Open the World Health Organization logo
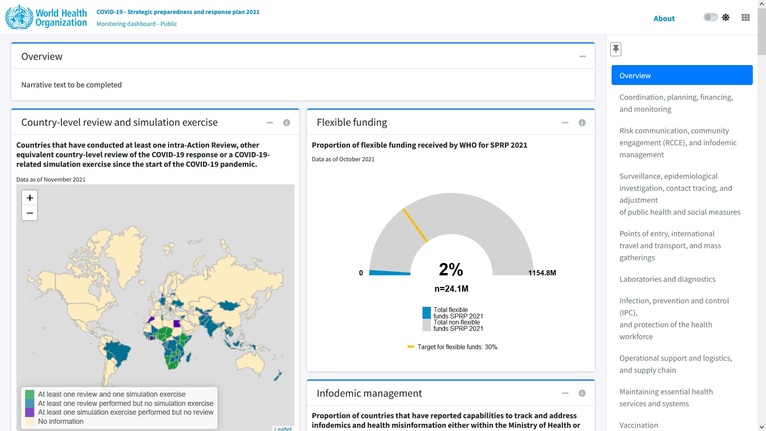 point(46,18)
